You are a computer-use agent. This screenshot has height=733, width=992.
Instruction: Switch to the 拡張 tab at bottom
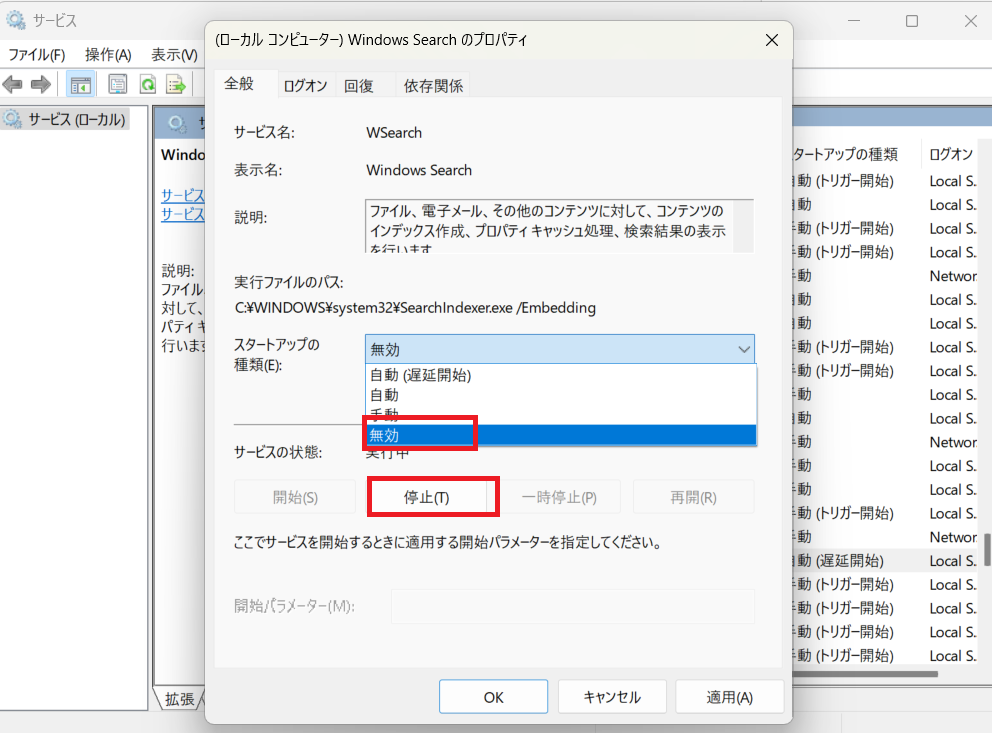[180, 698]
